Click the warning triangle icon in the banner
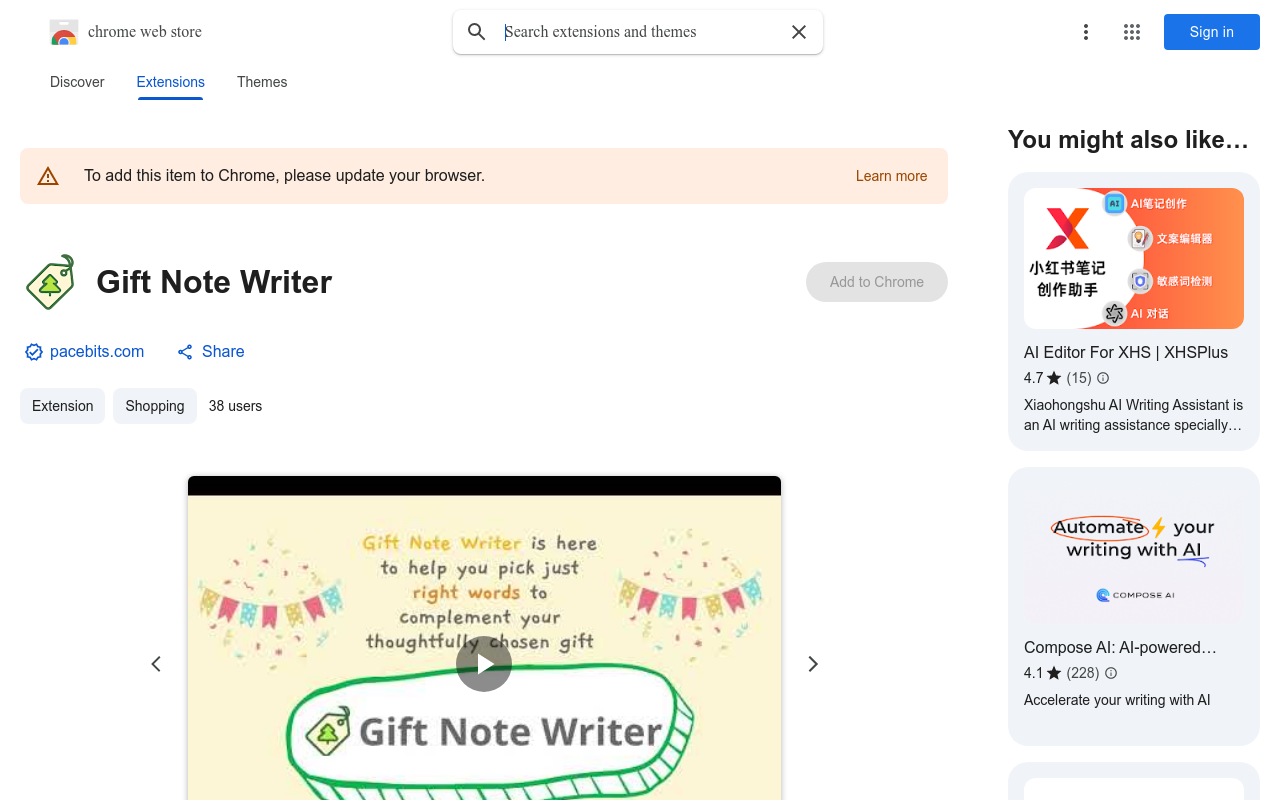Screen dimensions: 1280x800 [48, 176]
